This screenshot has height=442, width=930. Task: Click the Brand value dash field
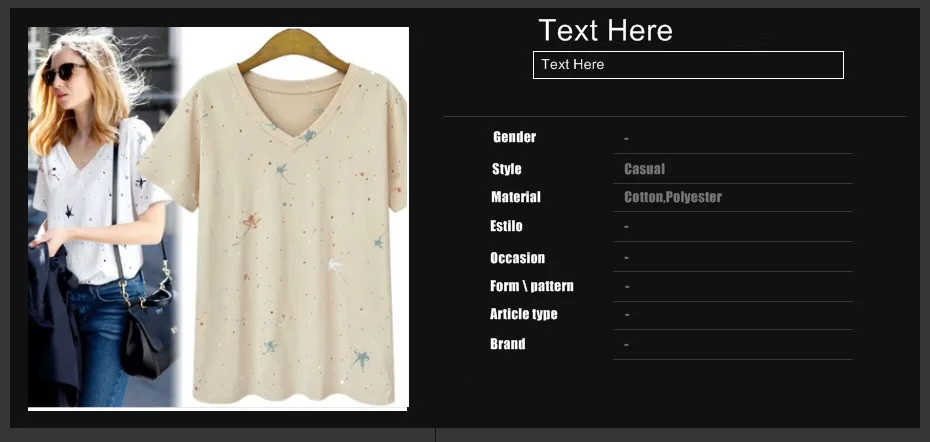732,345
